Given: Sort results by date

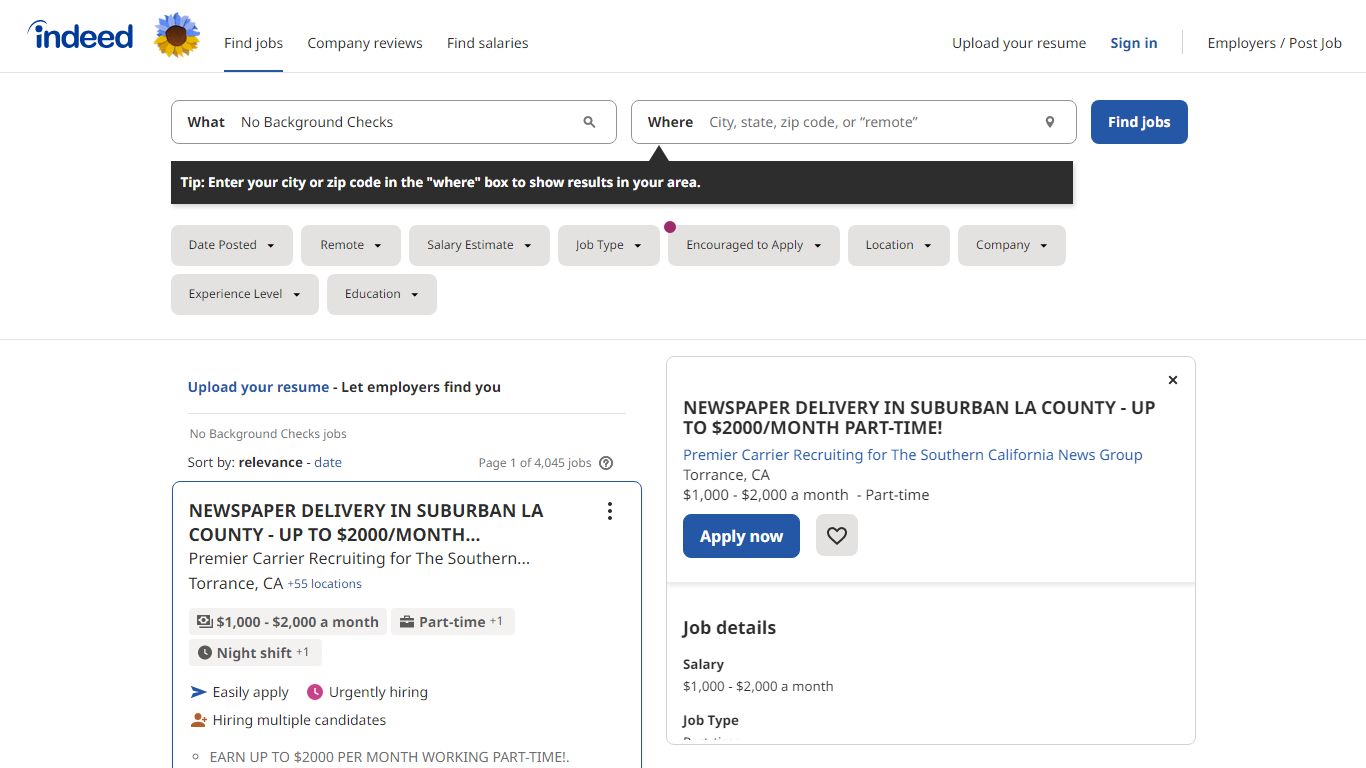Looking at the screenshot, I should click(x=328, y=463).
